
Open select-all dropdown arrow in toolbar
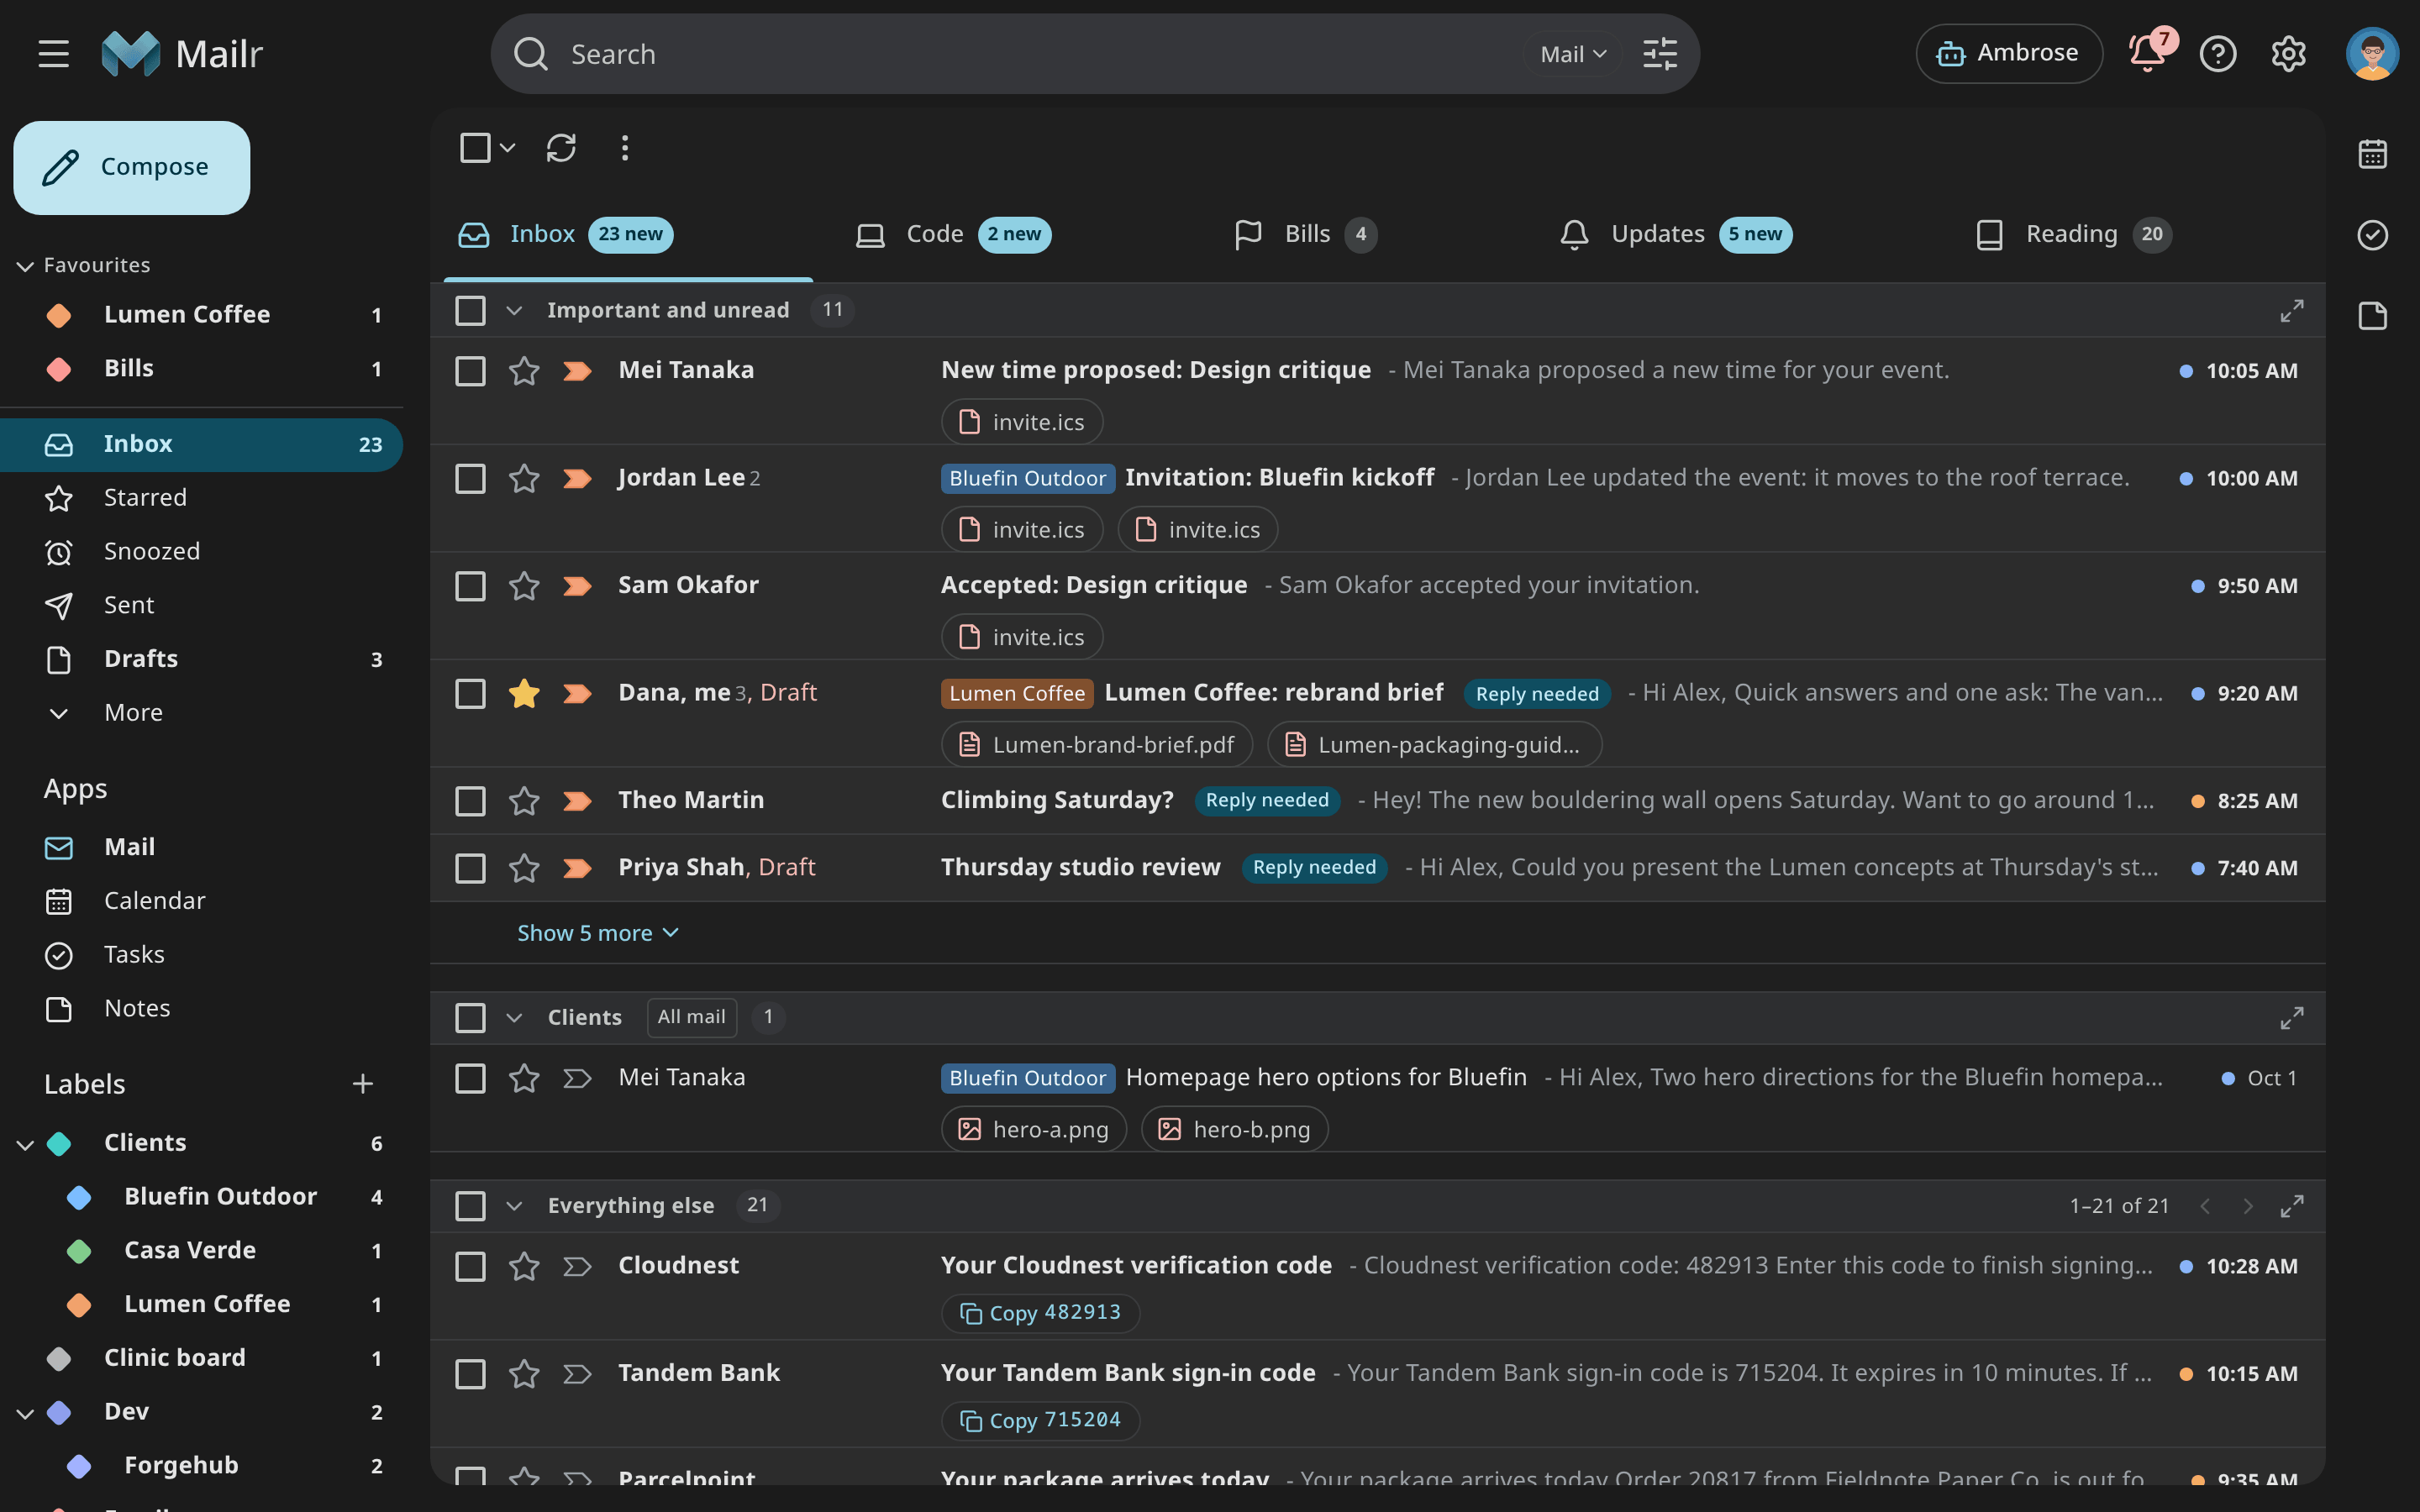pyautogui.click(x=508, y=148)
